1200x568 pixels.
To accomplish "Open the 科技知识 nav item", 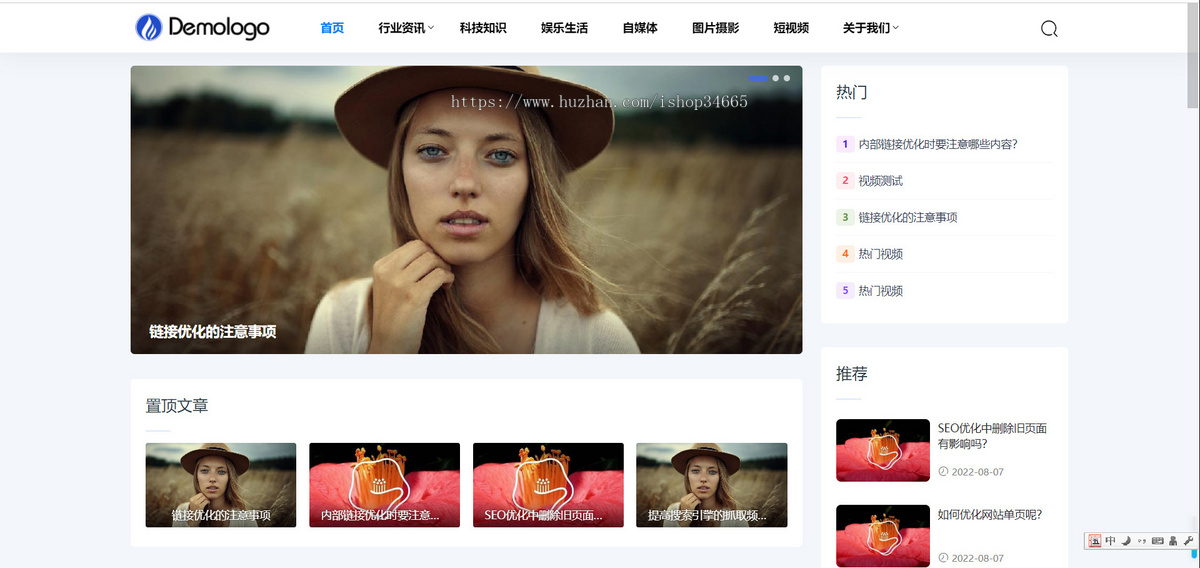I will [x=483, y=28].
